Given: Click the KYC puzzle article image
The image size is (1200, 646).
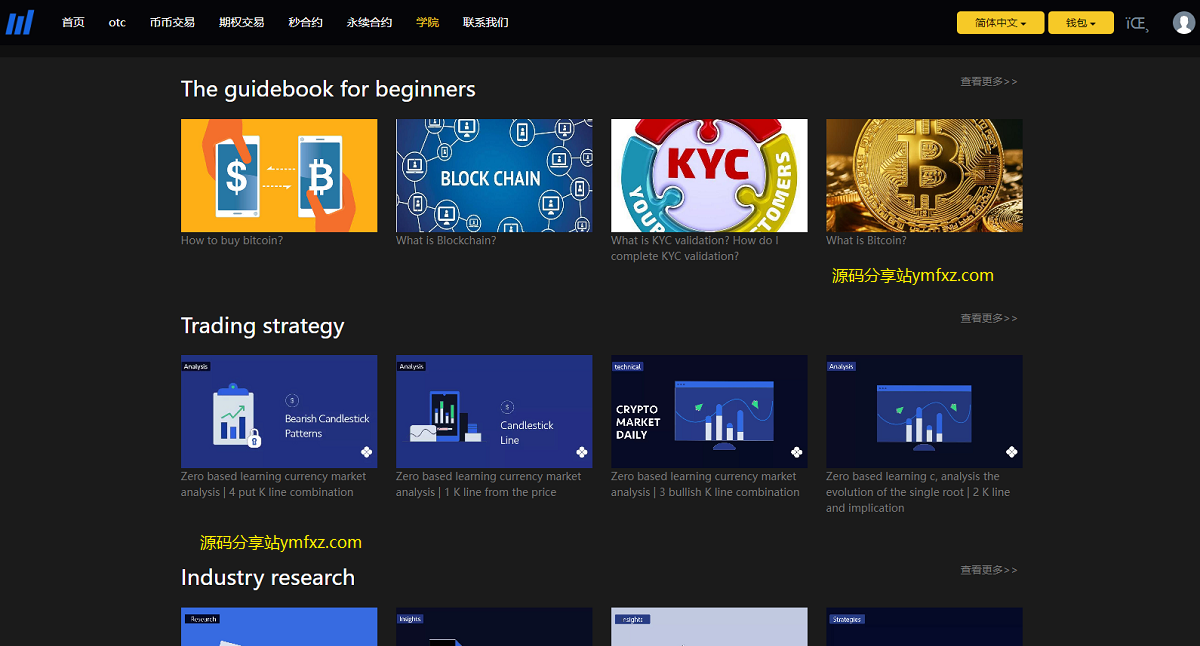Looking at the screenshot, I should point(709,175).
